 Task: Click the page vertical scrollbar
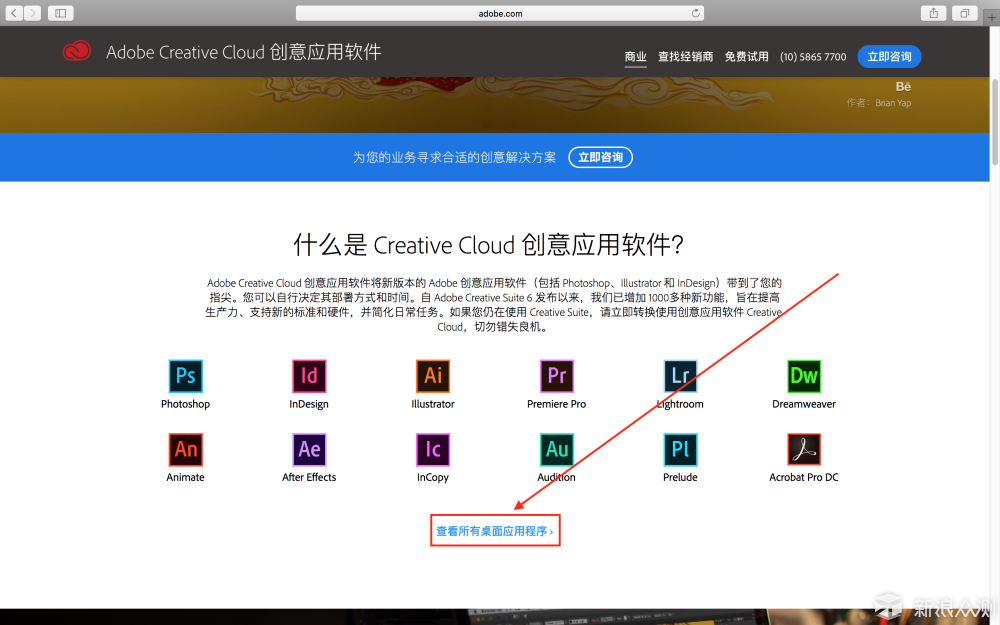(x=994, y=121)
